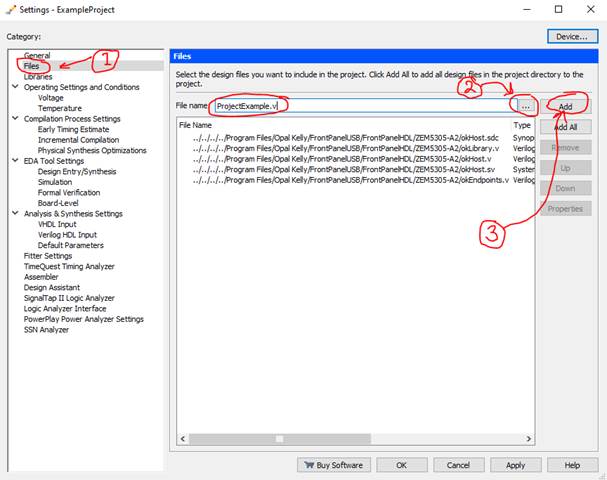
Task: Click the Add button
Action: (566, 106)
